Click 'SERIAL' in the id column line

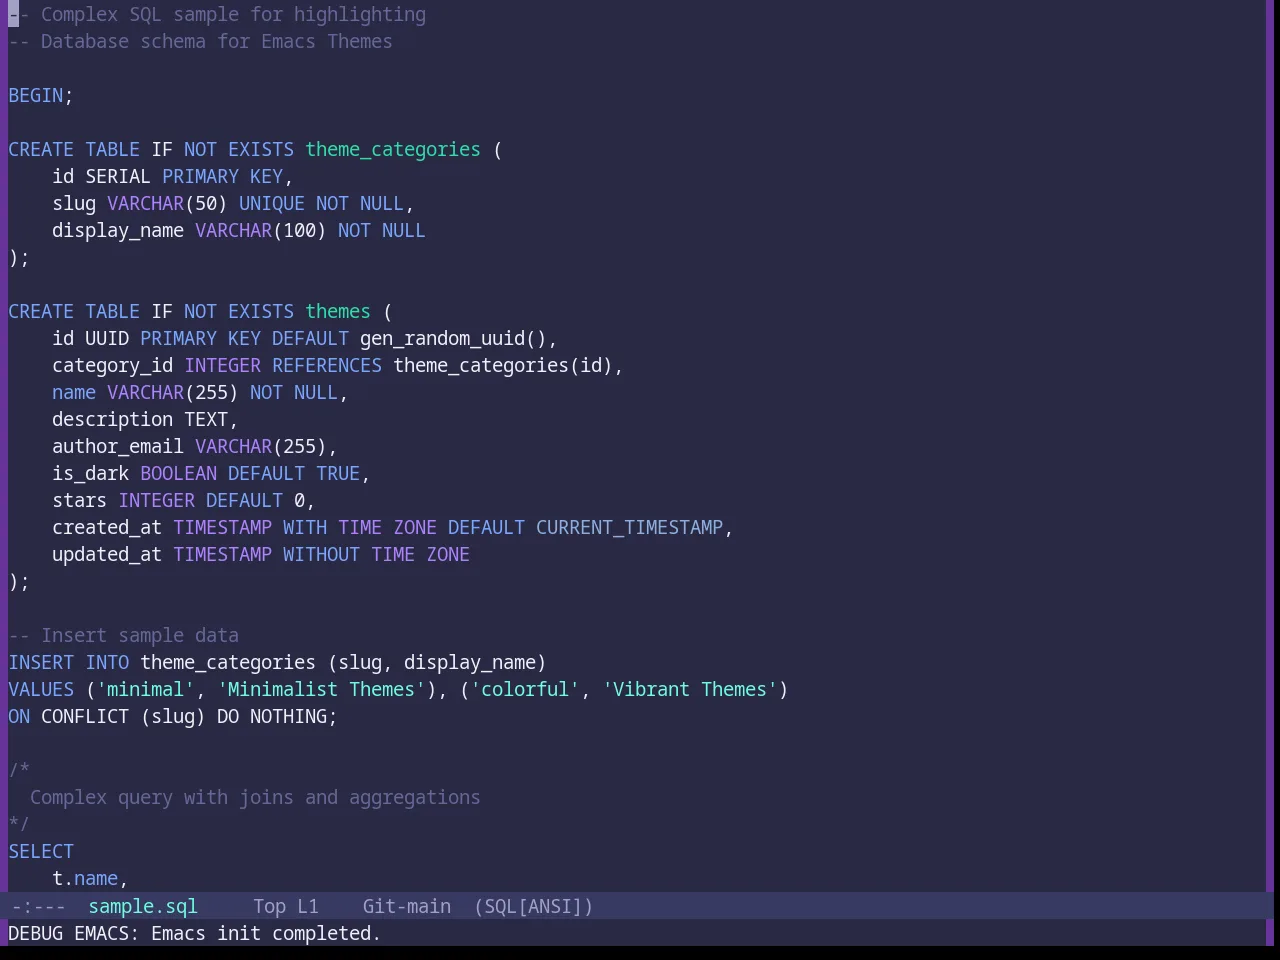tap(118, 176)
